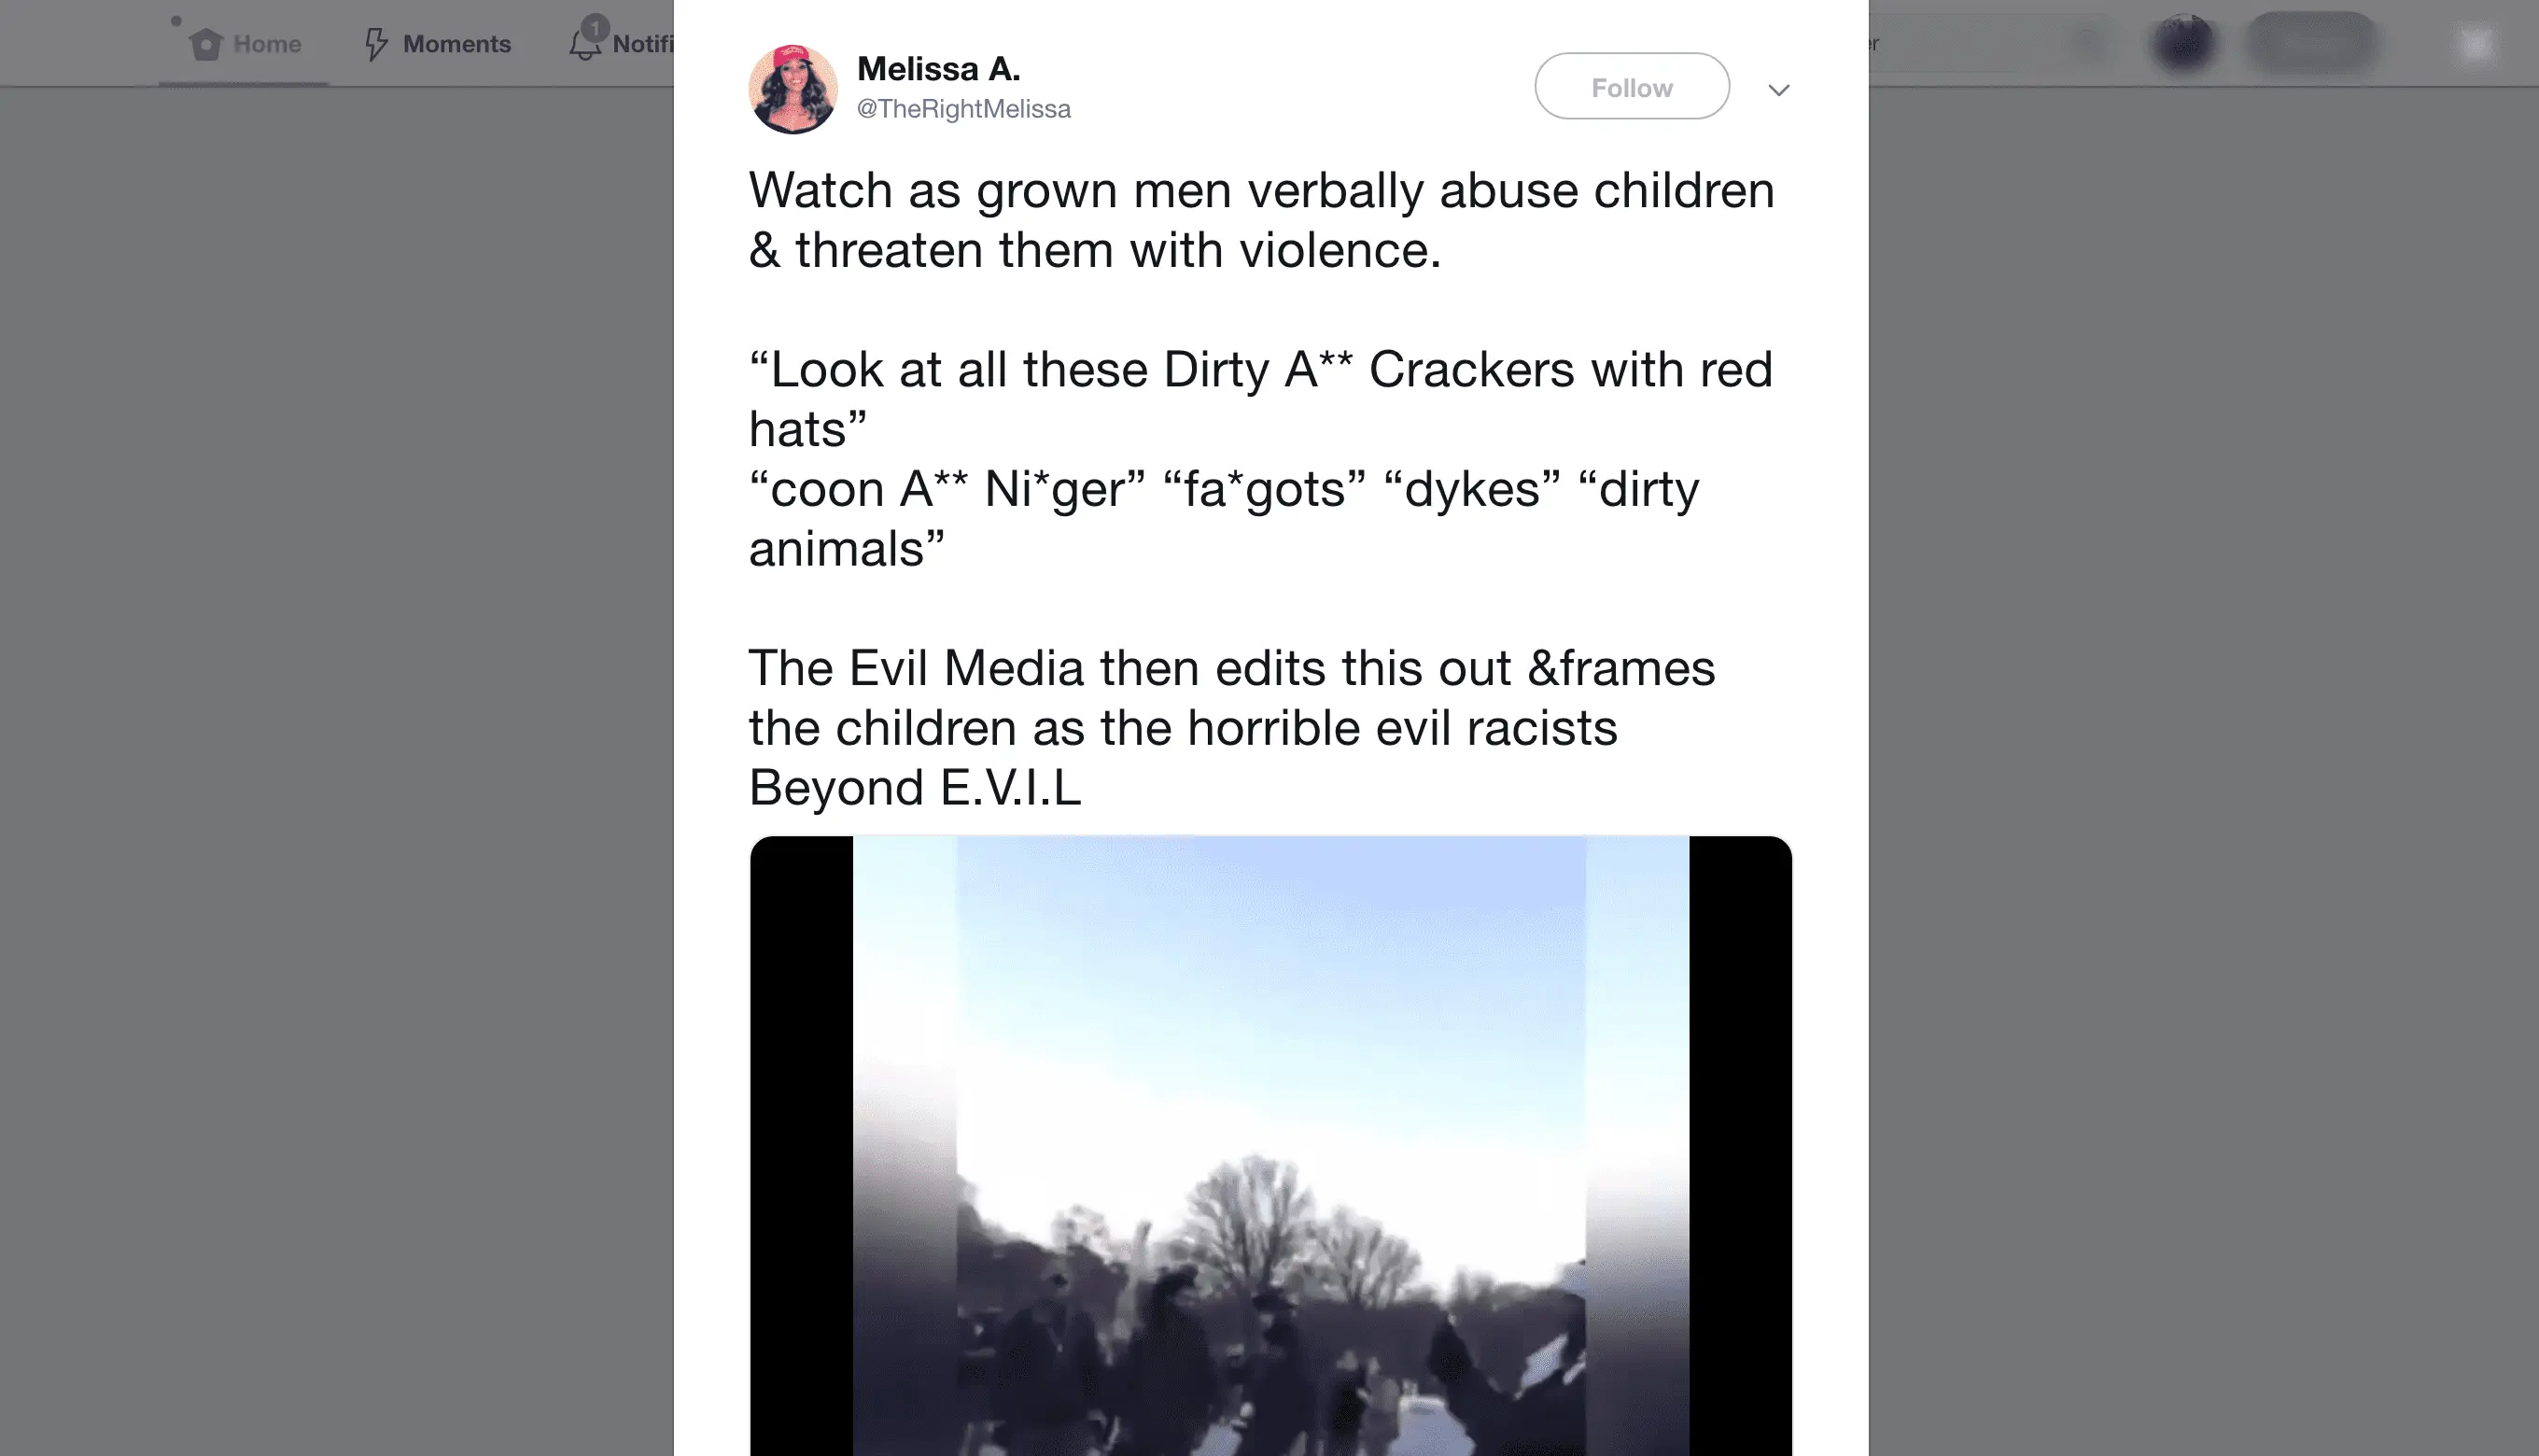Click the Moments lightning bolt icon
This screenshot has height=1456, width=2539.
point(375,44)
